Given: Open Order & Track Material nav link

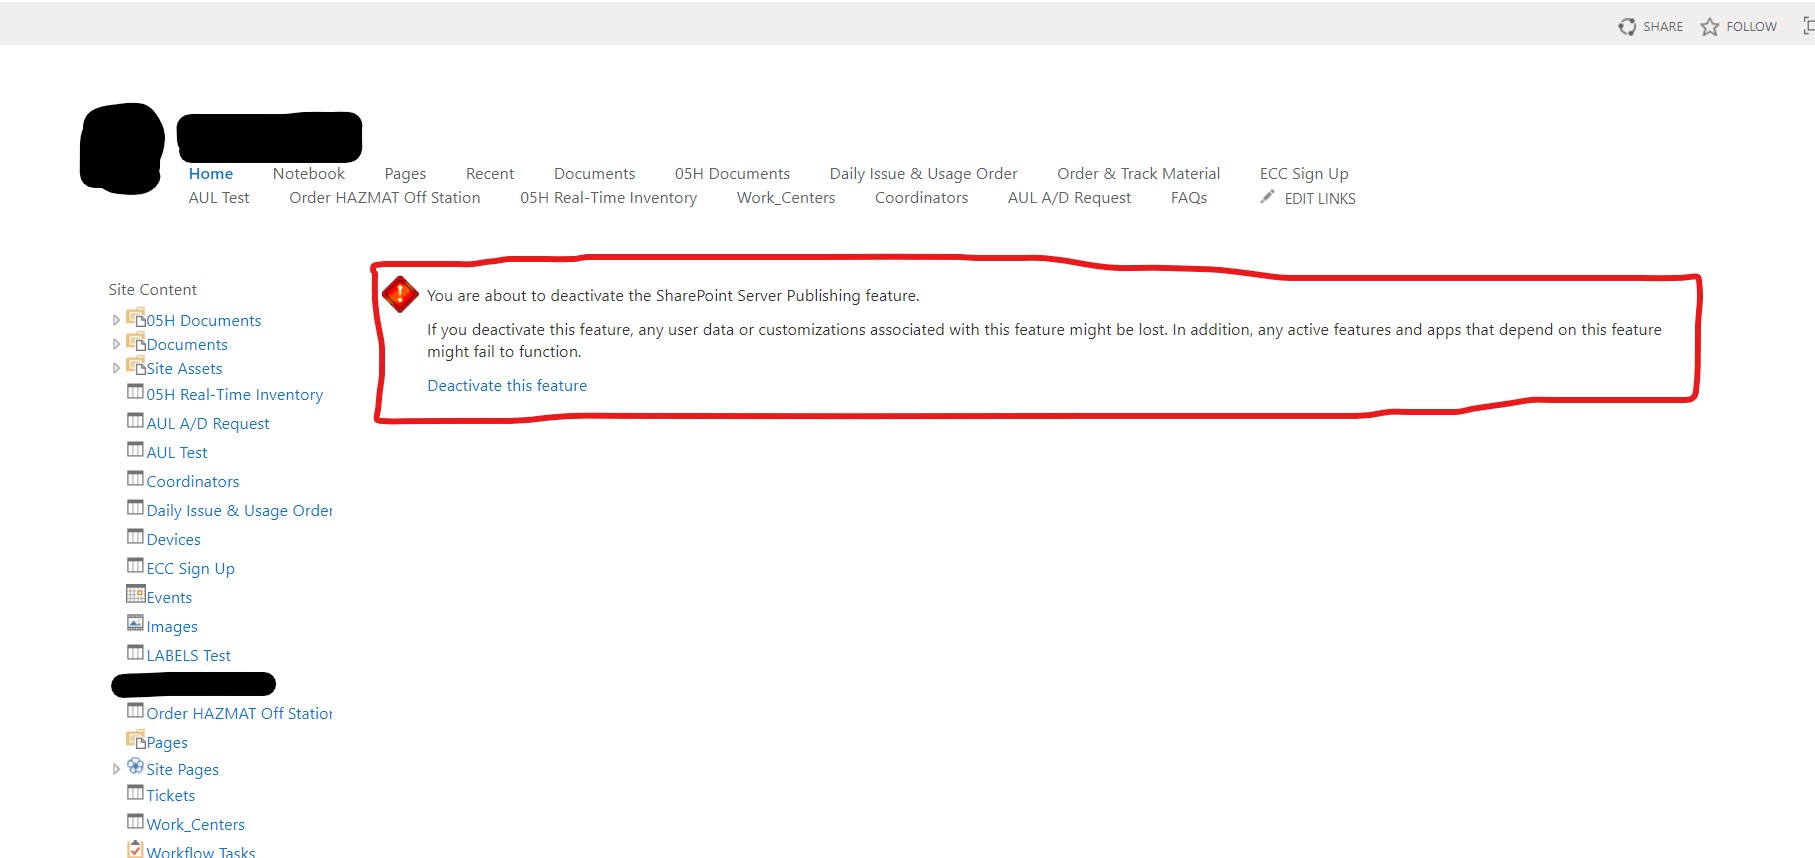Looking at the screenshot, I should click(1139, 173).
